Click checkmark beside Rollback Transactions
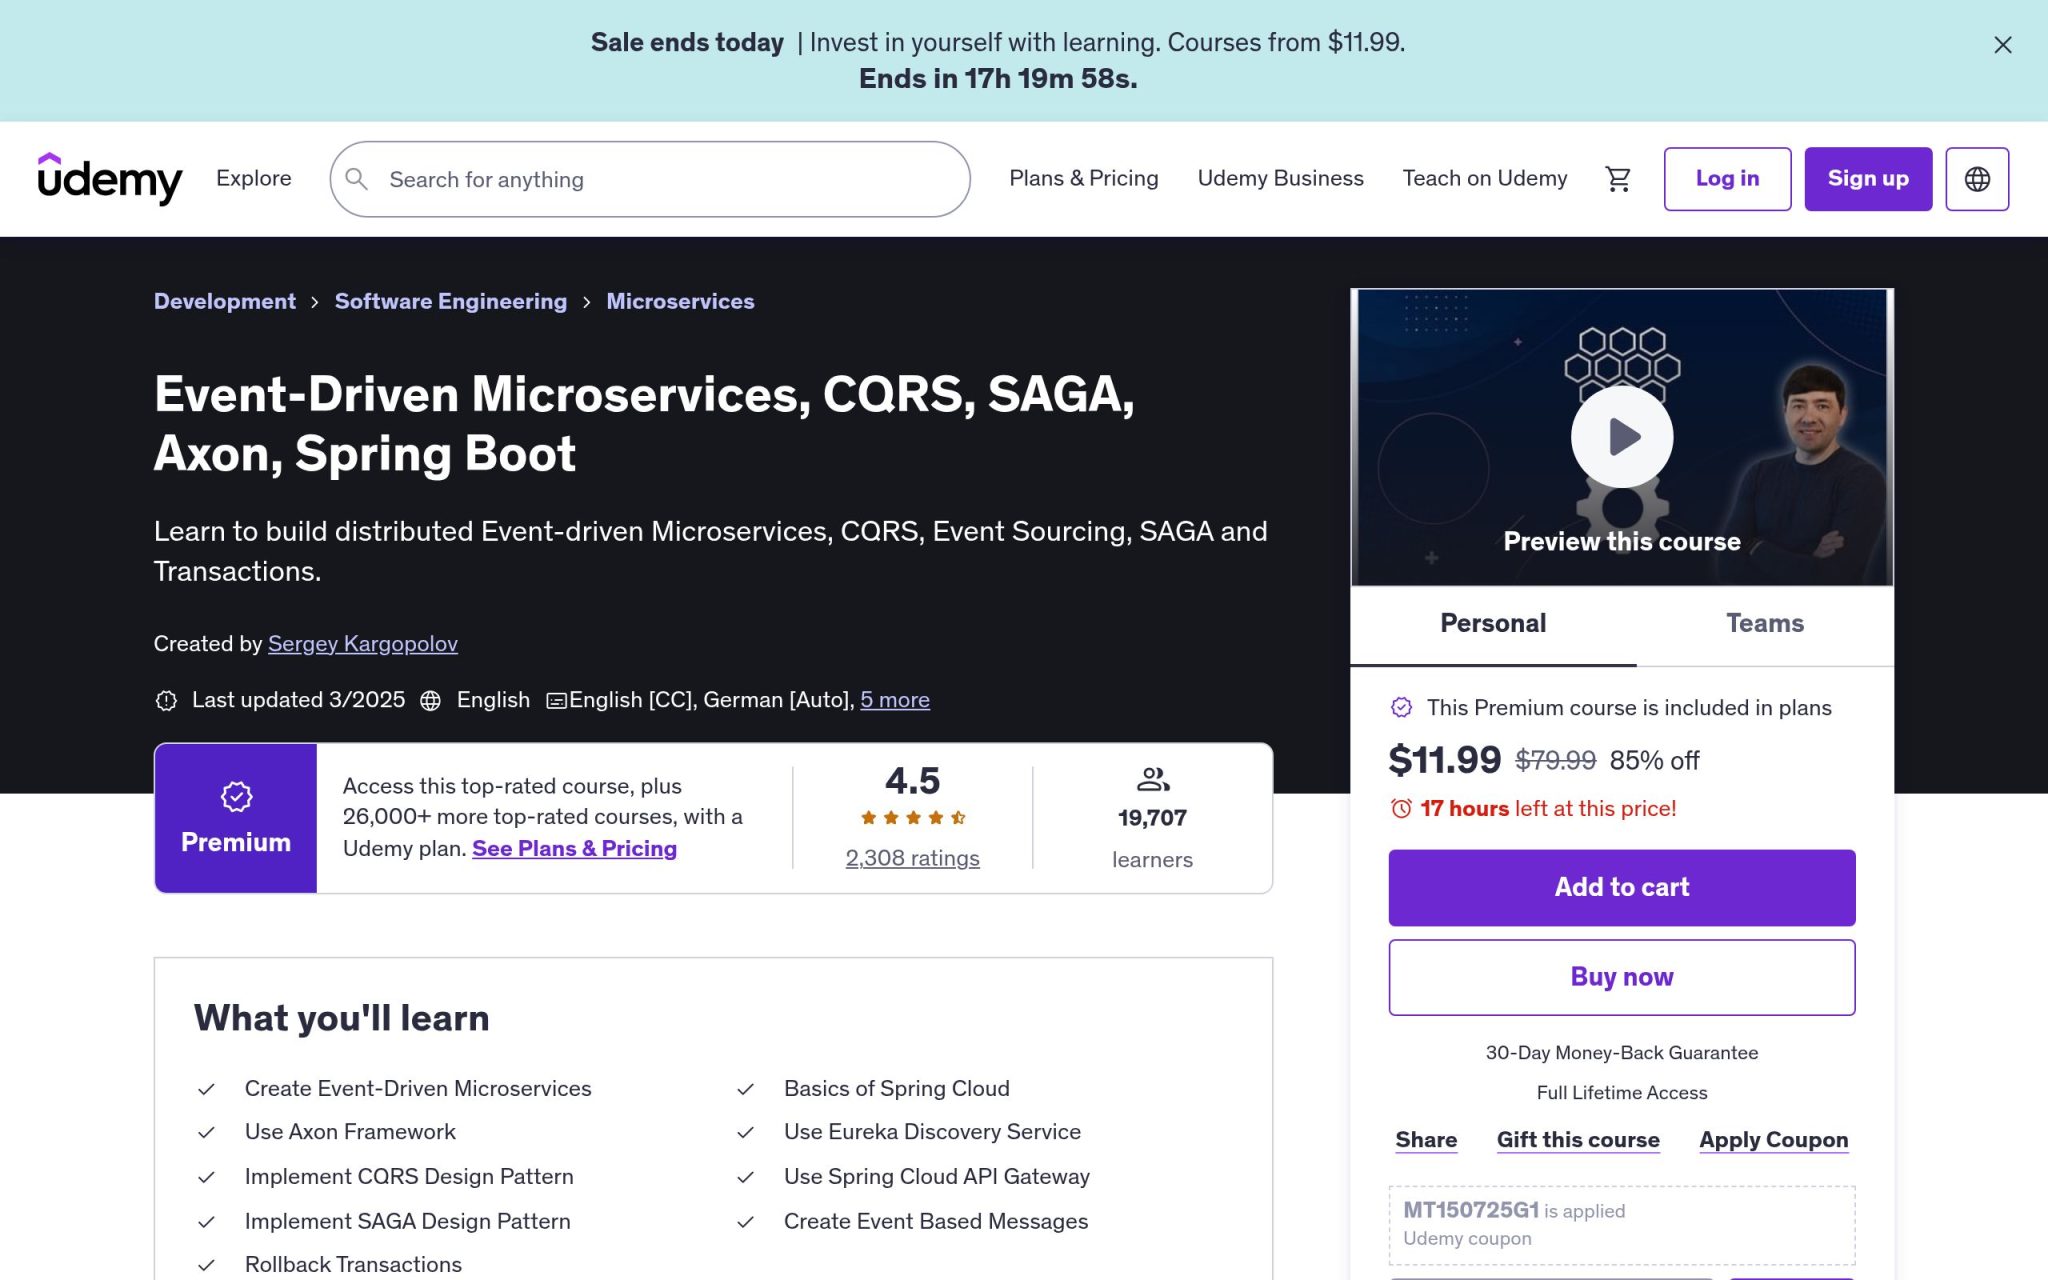This screenshot has height=1280, width=2048. click(x=206, y=1265)
